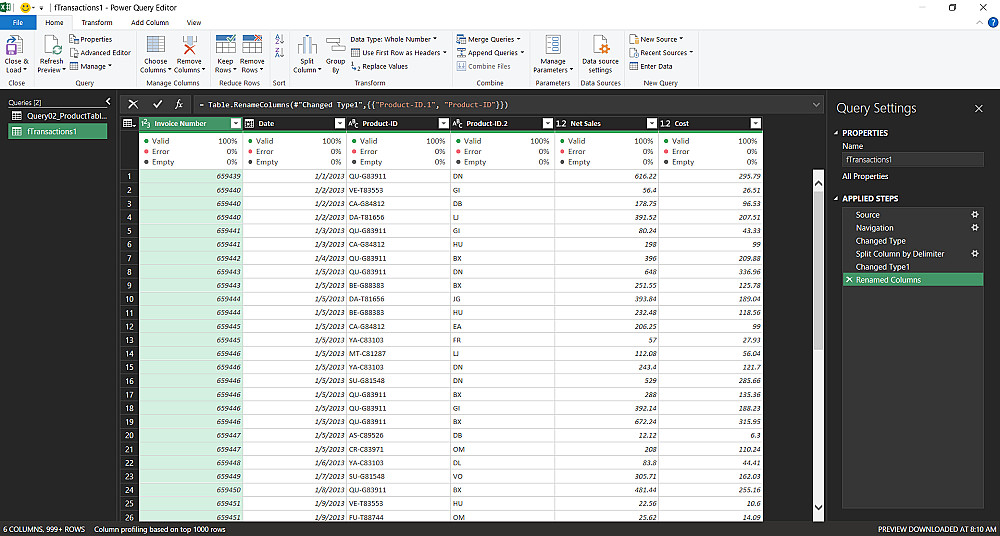The image size is (1000, 536).
Task: Open Product-ID column filter dropdown
Action: point(444,124)
